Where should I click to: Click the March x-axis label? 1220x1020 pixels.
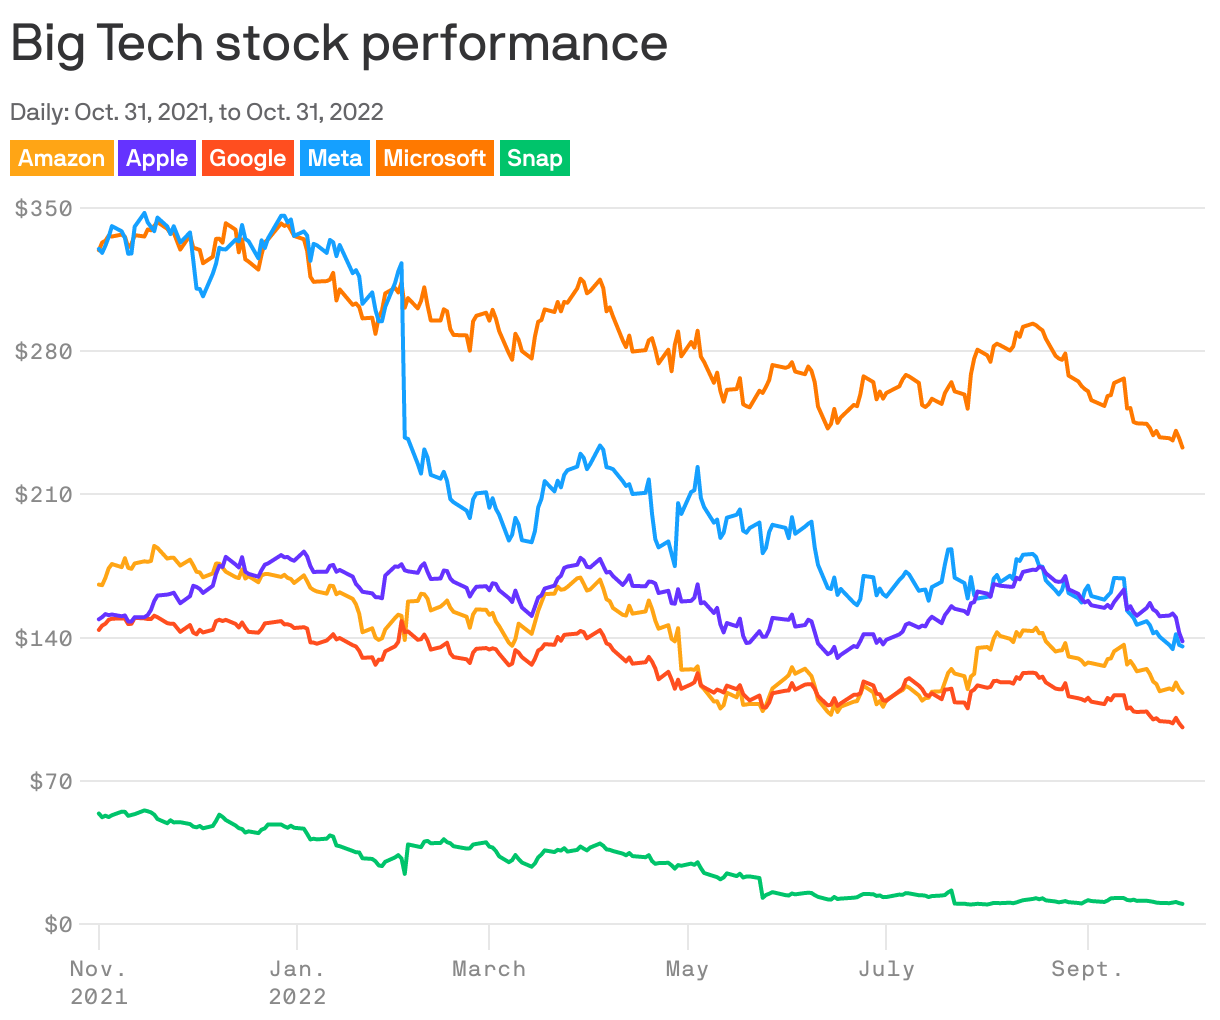489,969
